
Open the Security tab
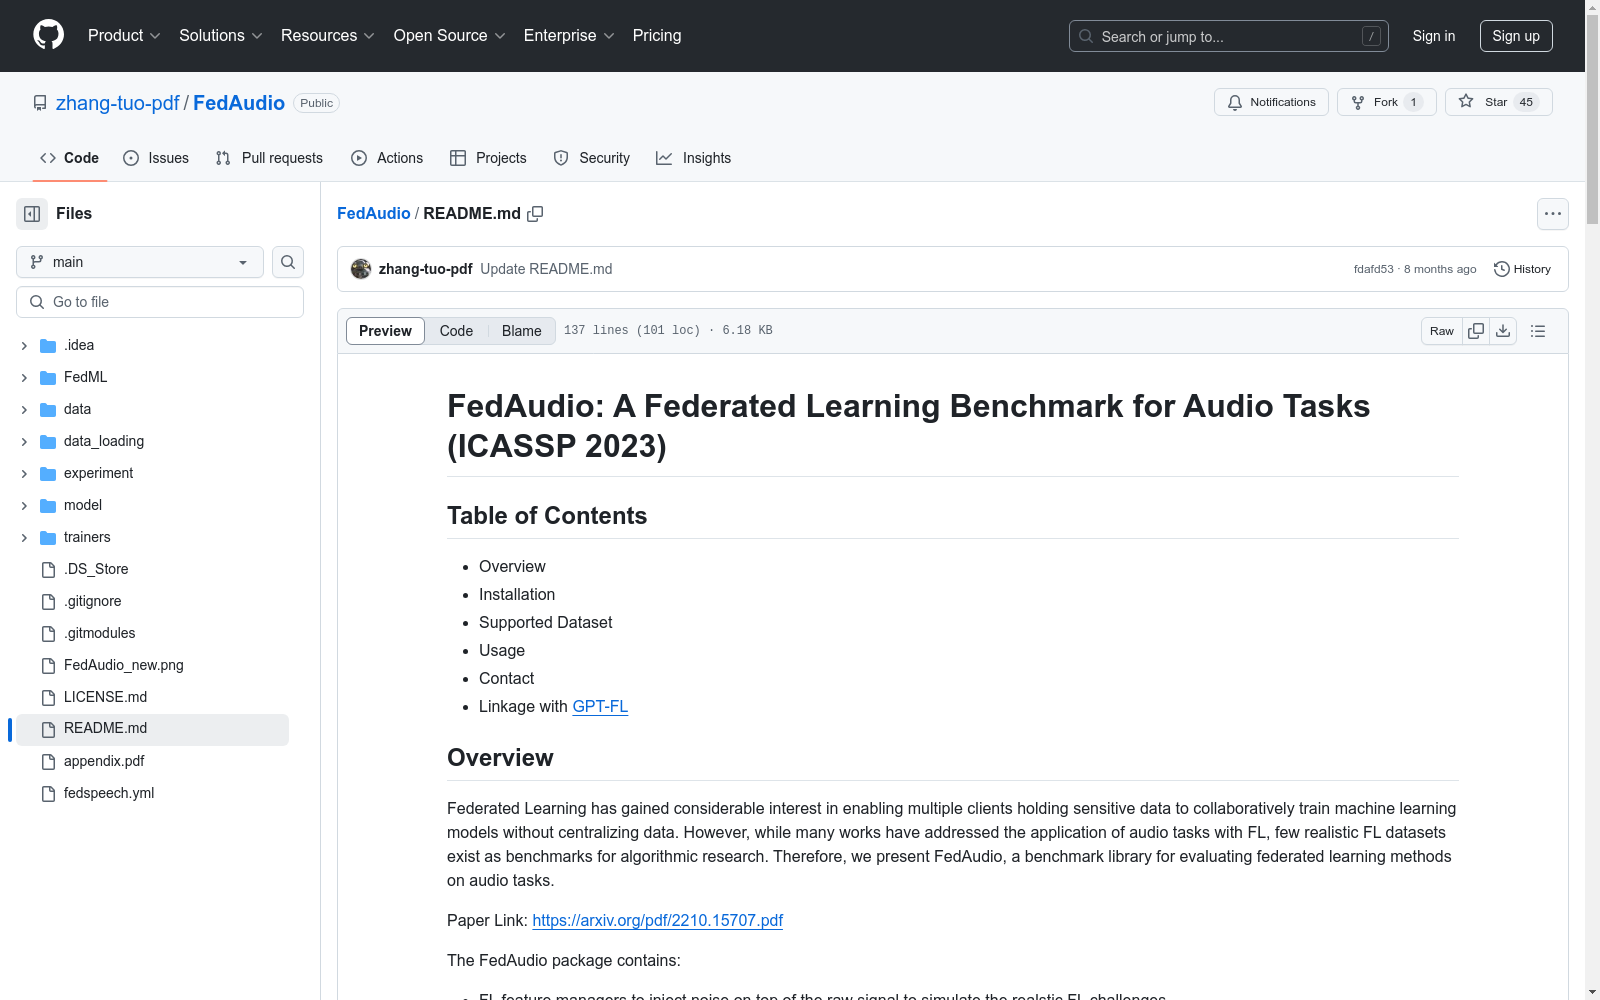coord(592,158)
